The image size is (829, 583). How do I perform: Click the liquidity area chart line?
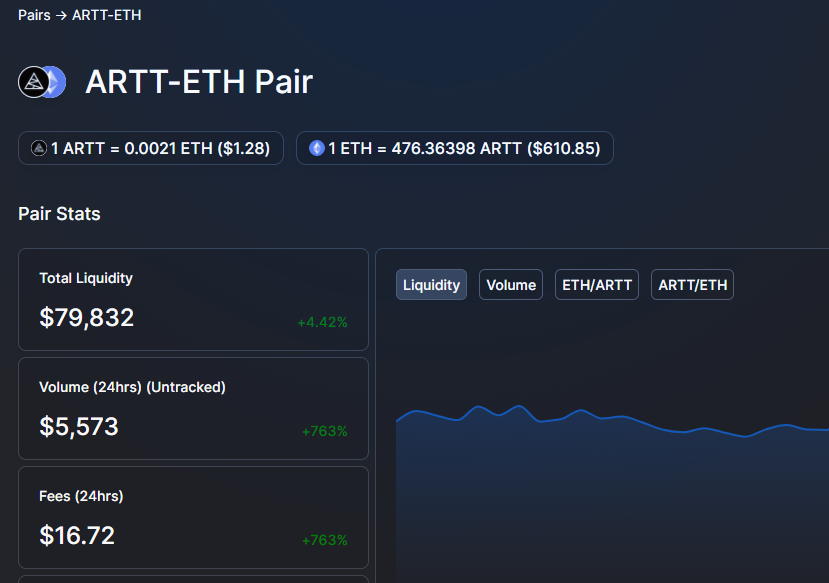(x=612, y=418)
